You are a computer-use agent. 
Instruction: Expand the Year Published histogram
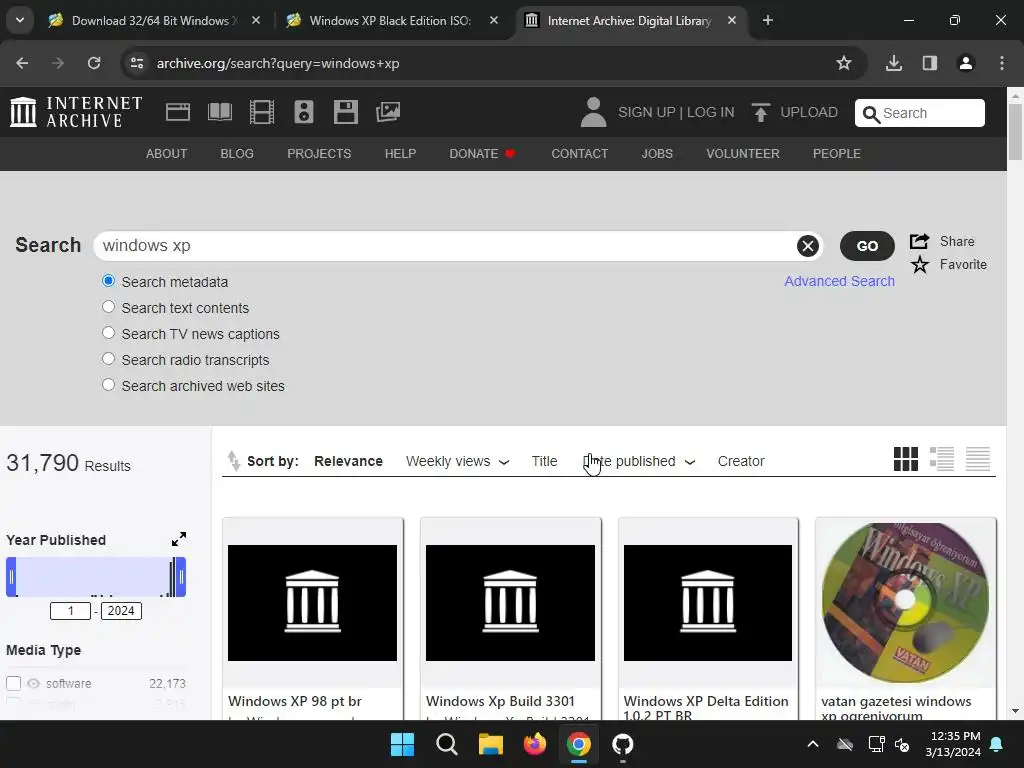[179, 539]
